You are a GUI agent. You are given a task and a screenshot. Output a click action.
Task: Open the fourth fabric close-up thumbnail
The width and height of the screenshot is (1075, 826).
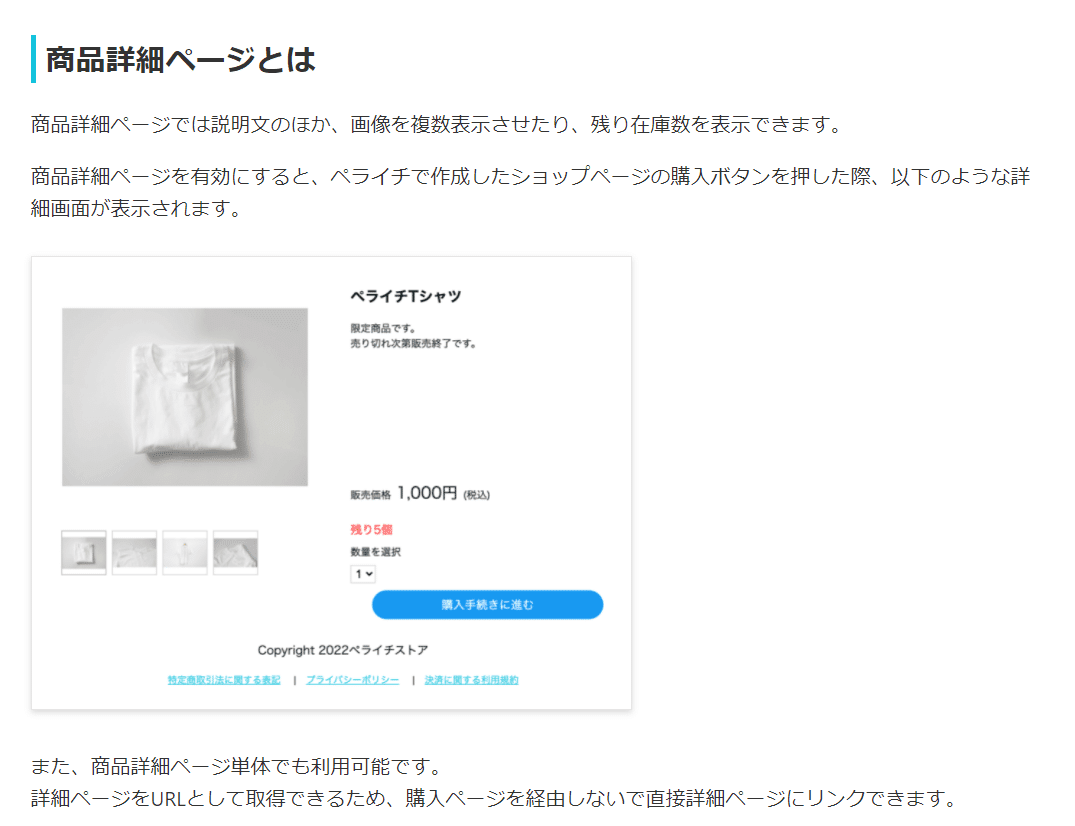[236, 552]
